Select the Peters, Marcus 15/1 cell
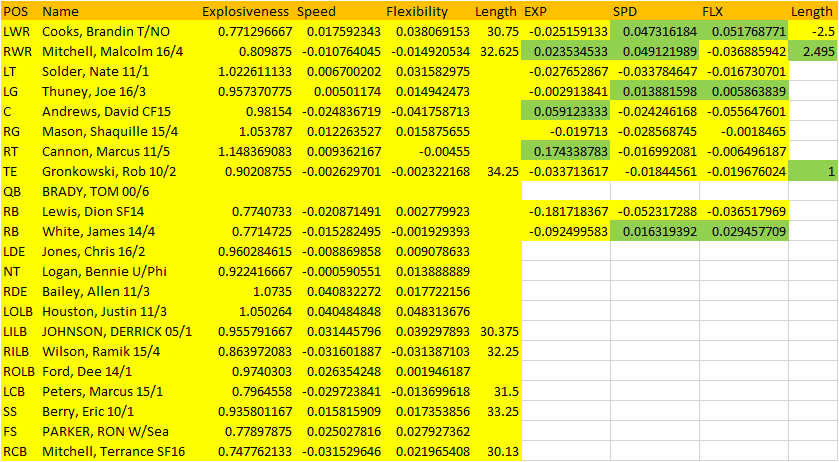Viewport: 839px width, 462px height. point(103,391)
